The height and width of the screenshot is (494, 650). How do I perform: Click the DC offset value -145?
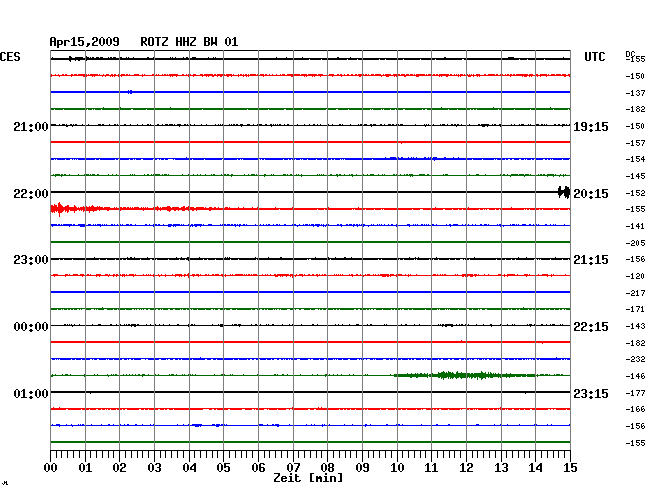(635, 176)
